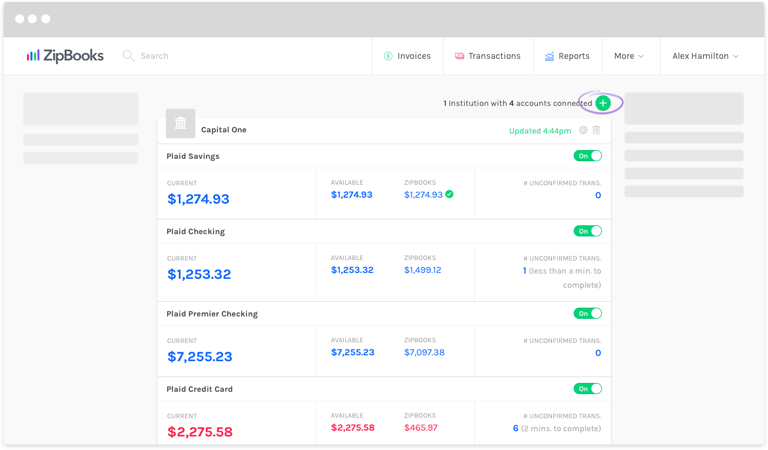Viewport: 768px width, 450px height.
Task: Click the Capital One bank building icon
Action: pyautogui.click(x=180, y=123)
